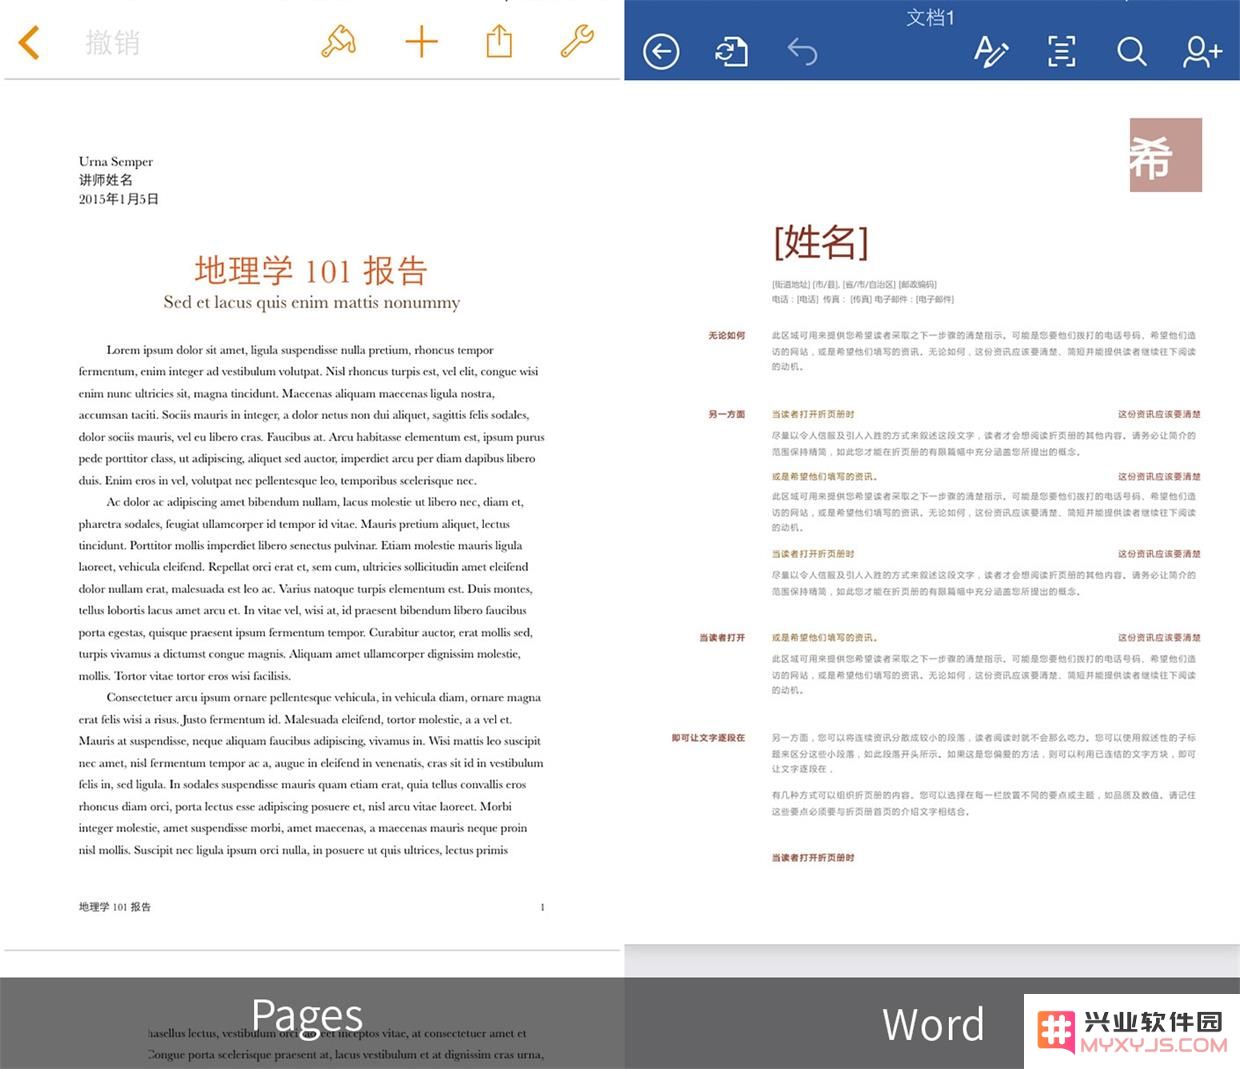Tap the orange back chevron in Pages

click(x=29, y=43)
